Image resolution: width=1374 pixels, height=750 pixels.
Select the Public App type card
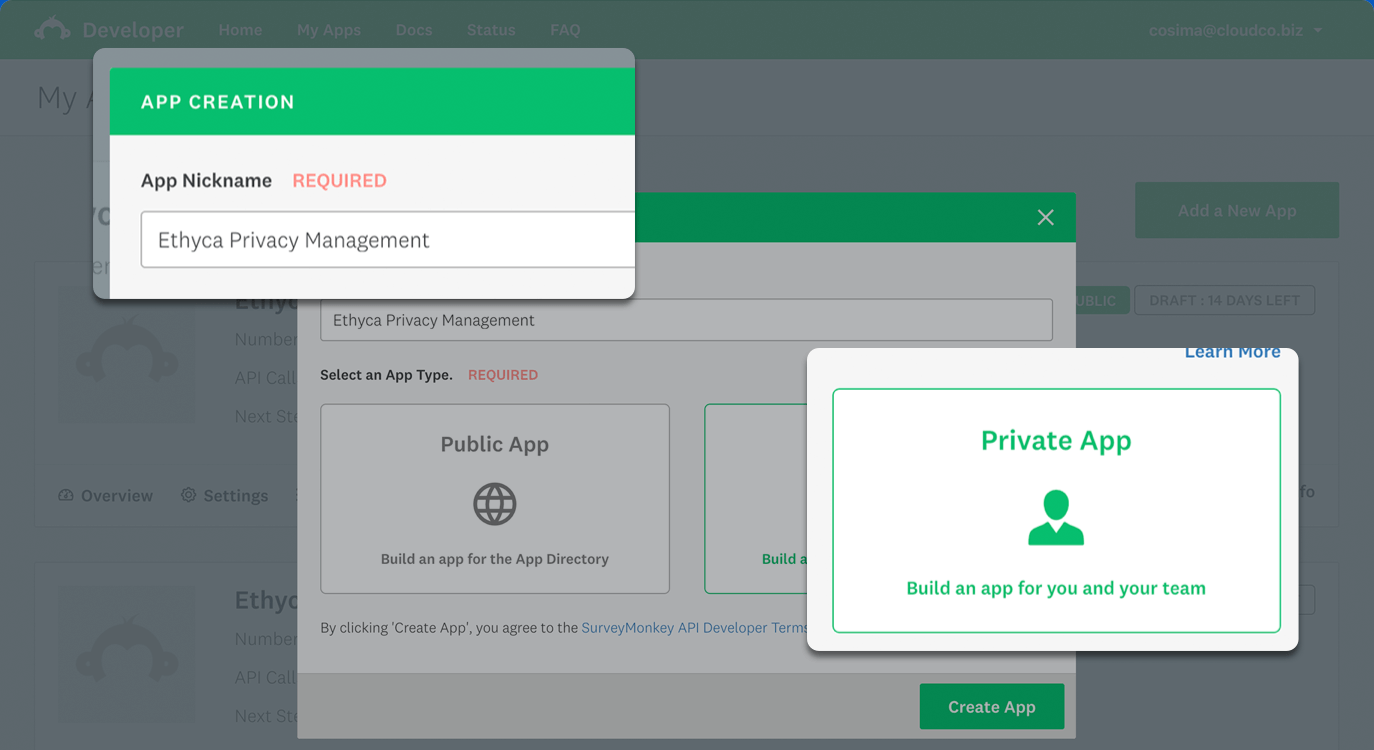pyautogui.click(x=495, y=499)
